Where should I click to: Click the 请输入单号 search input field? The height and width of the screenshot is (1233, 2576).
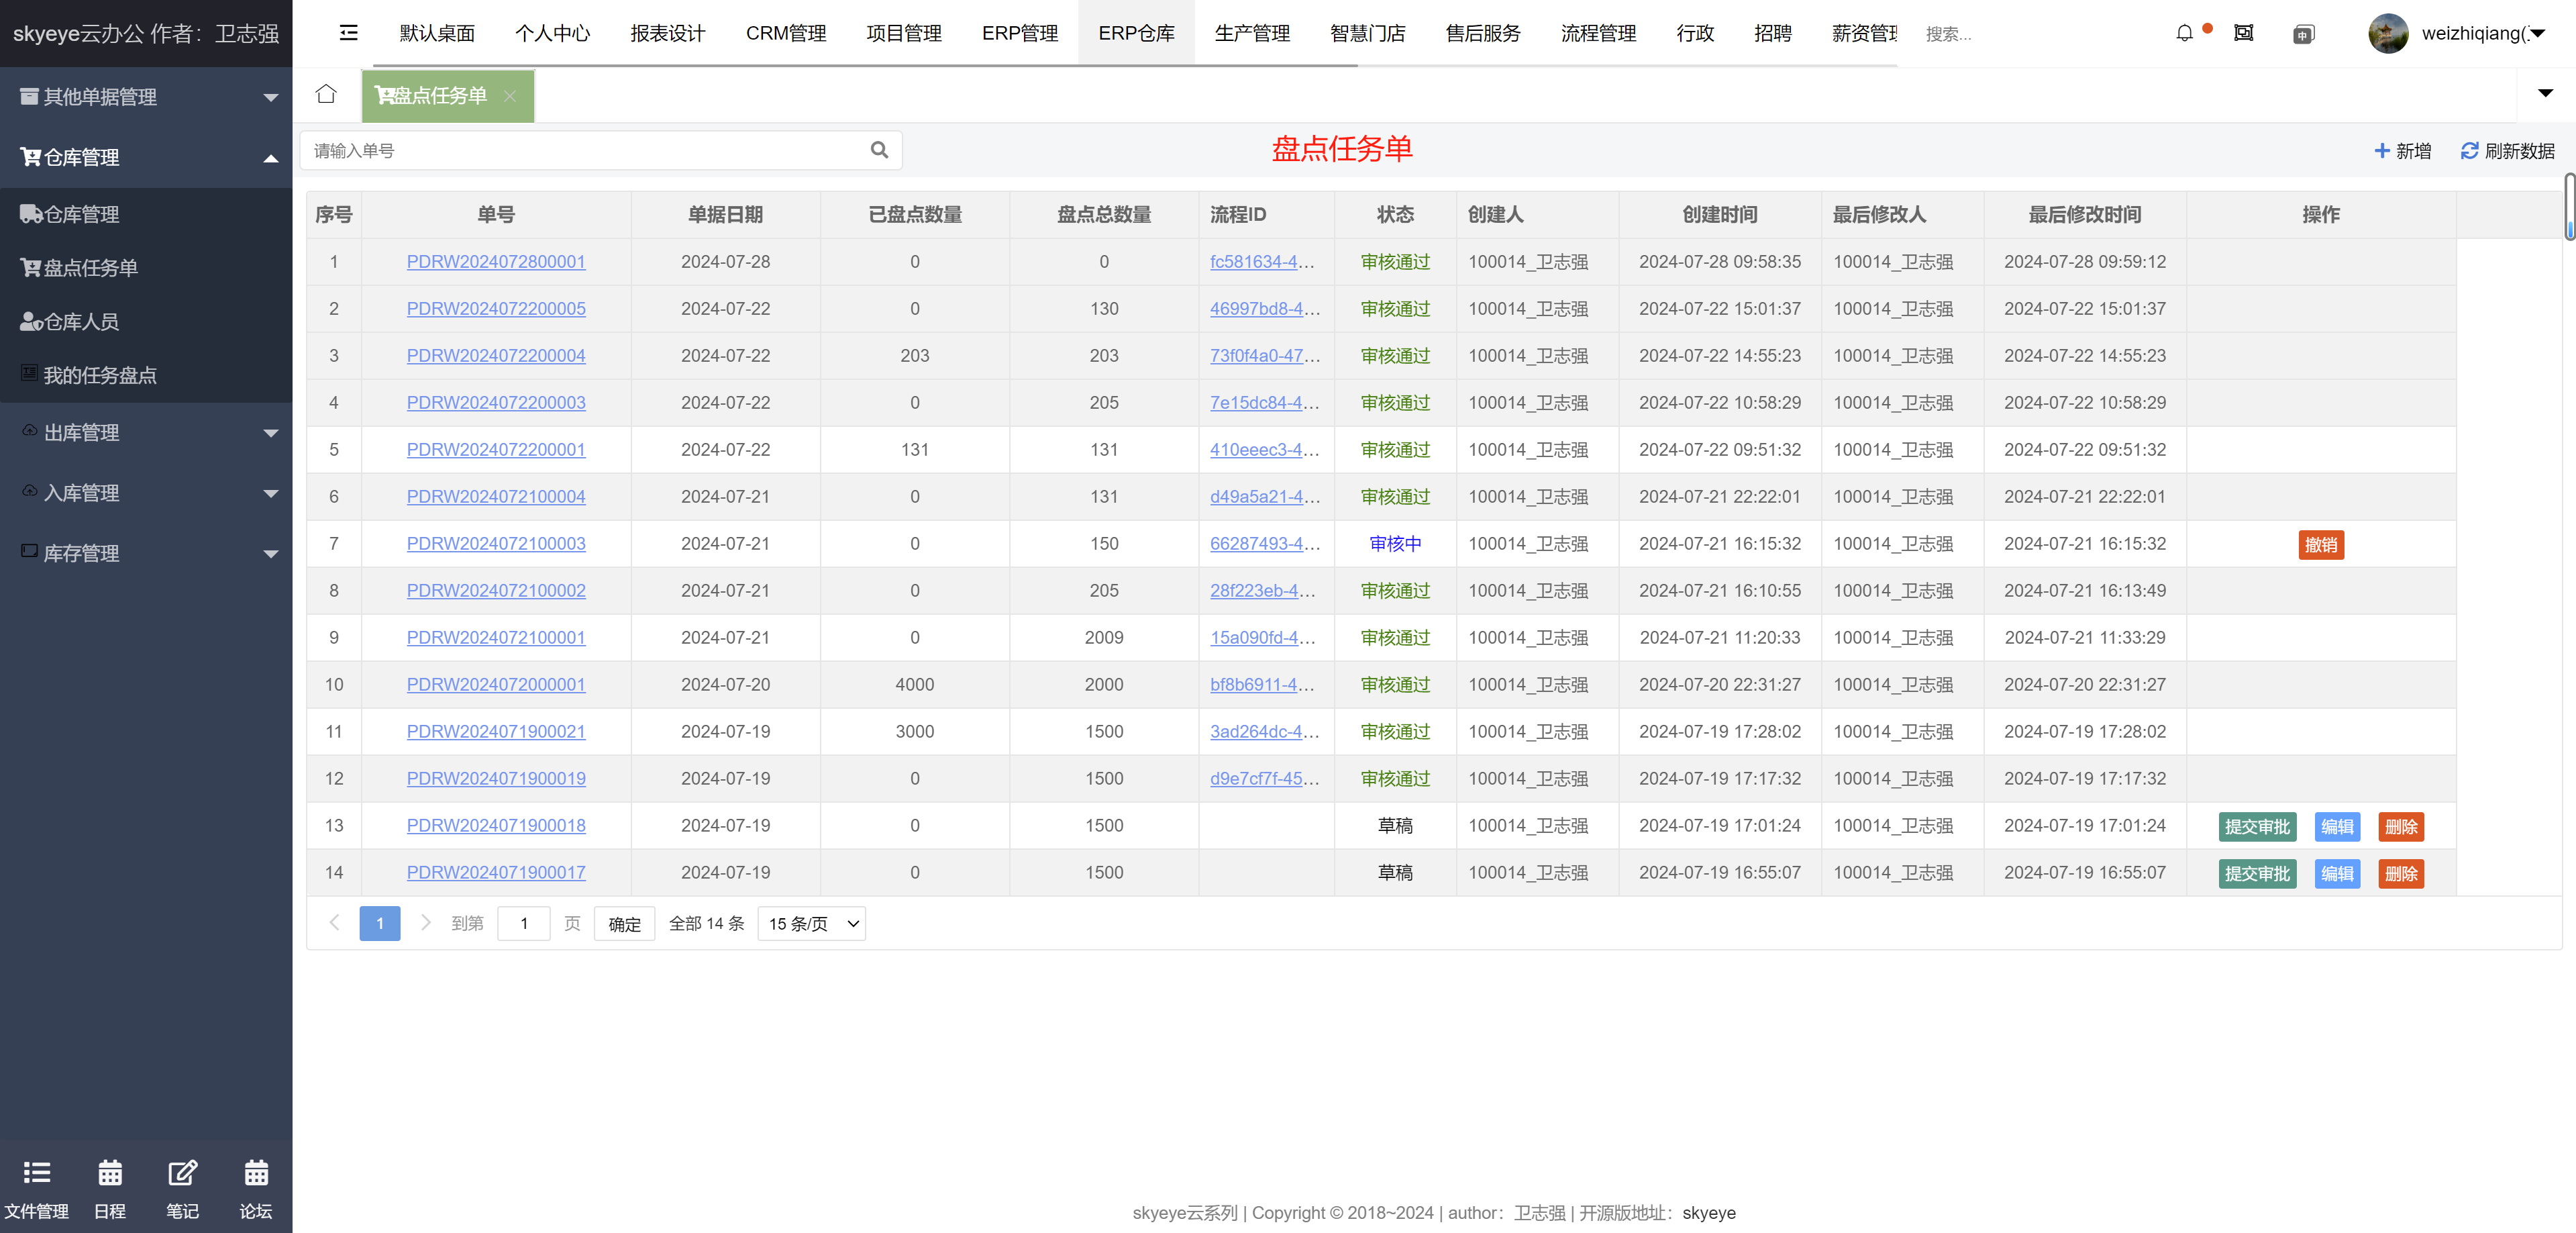[585, 150]
